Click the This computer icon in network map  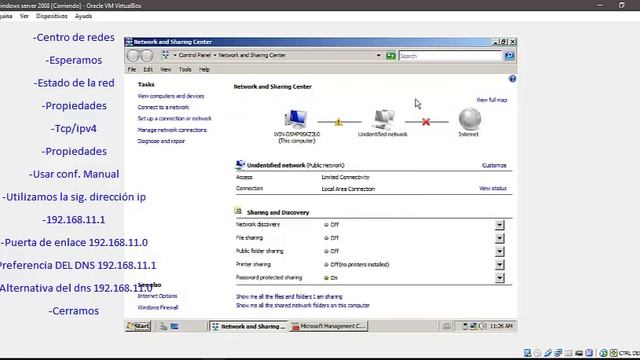(x=296, y=119)
